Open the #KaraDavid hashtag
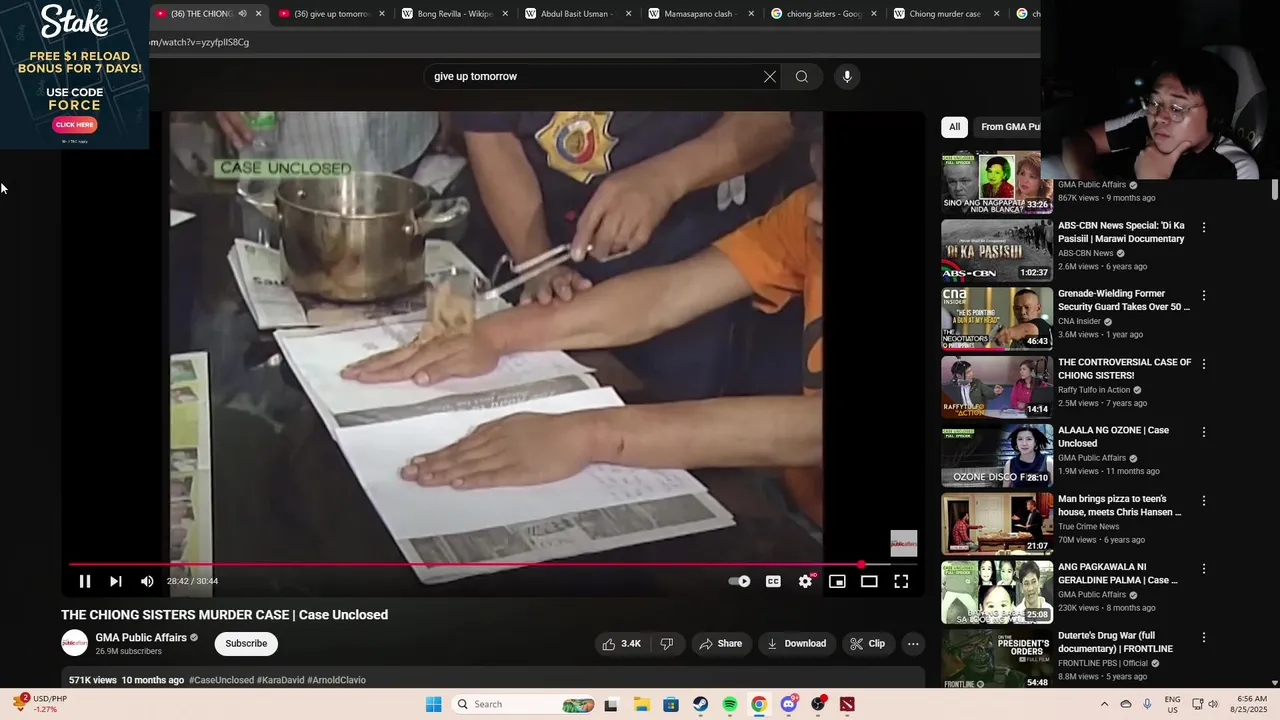Viewport: 1280px width, 720px height. (x=280, y=680)
